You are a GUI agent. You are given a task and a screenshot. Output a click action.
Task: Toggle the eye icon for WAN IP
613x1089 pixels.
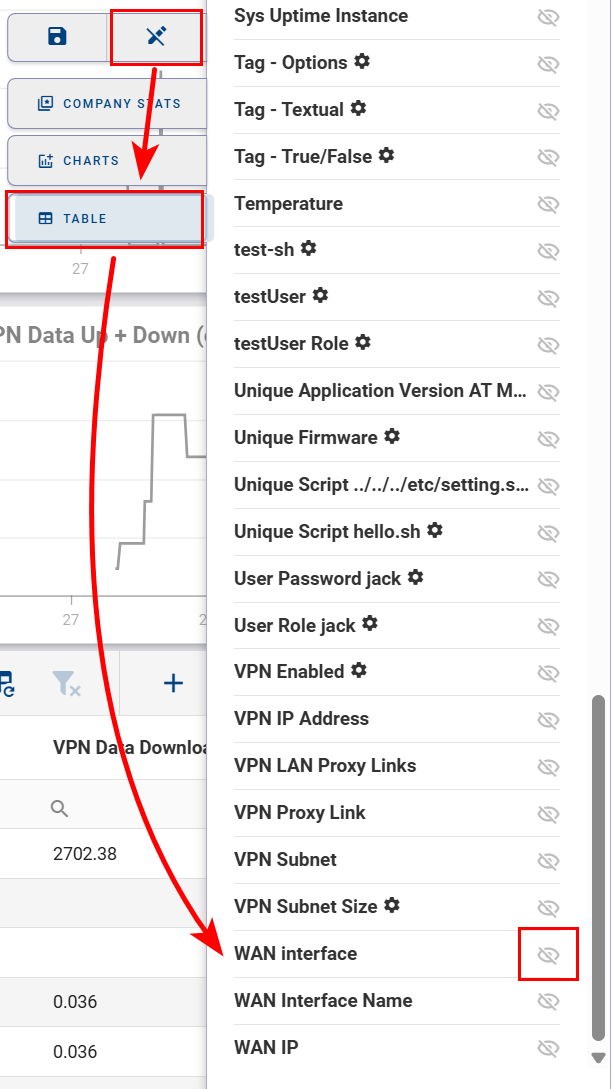pos(548,1048)
